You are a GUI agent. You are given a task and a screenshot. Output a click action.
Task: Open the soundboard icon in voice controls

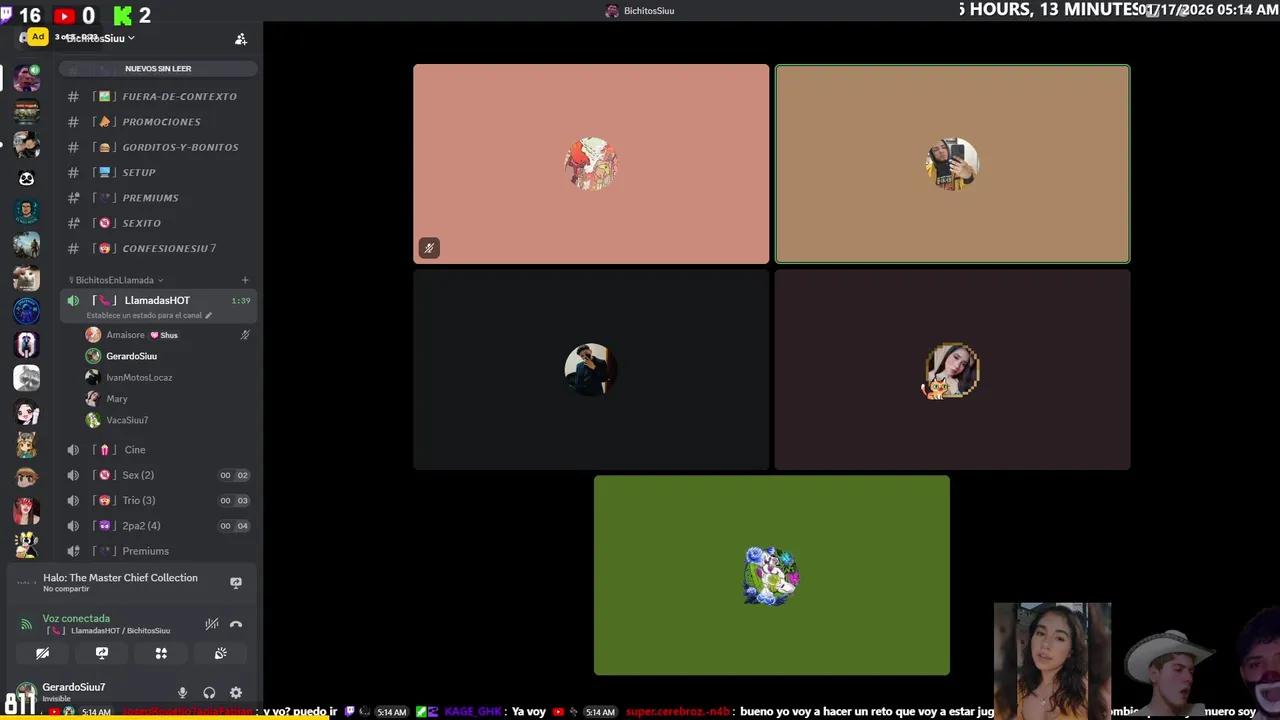point(220,653)
